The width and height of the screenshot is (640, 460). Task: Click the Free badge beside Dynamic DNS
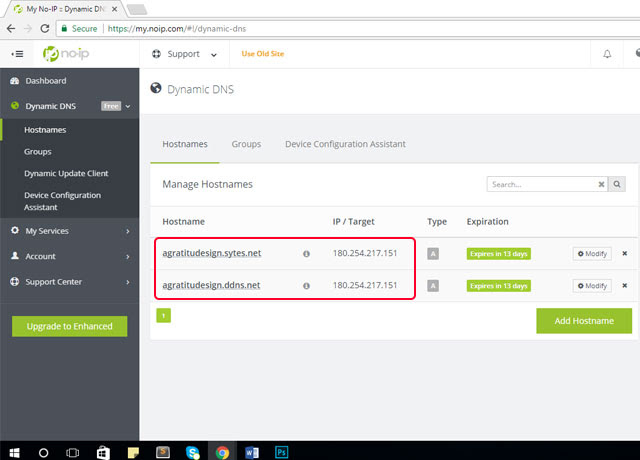tap(111, 106)
